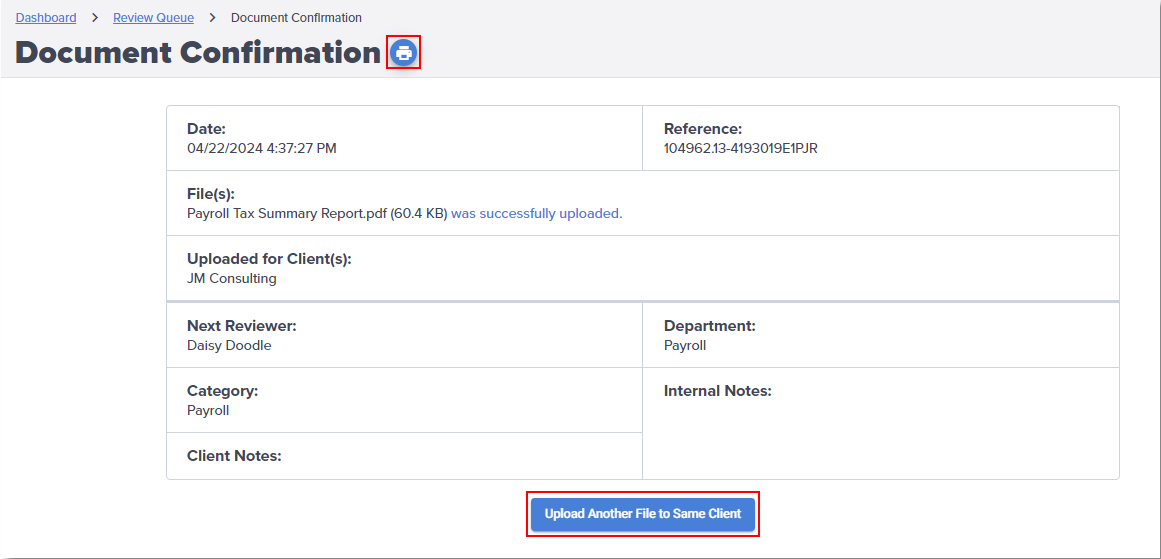Click the Next Reviewer label
This screenshot has width=1161, height=559.
241,326
